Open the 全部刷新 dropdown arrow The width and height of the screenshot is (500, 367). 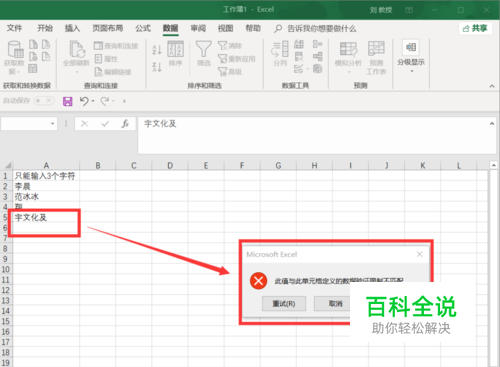(x=77, y=72)
